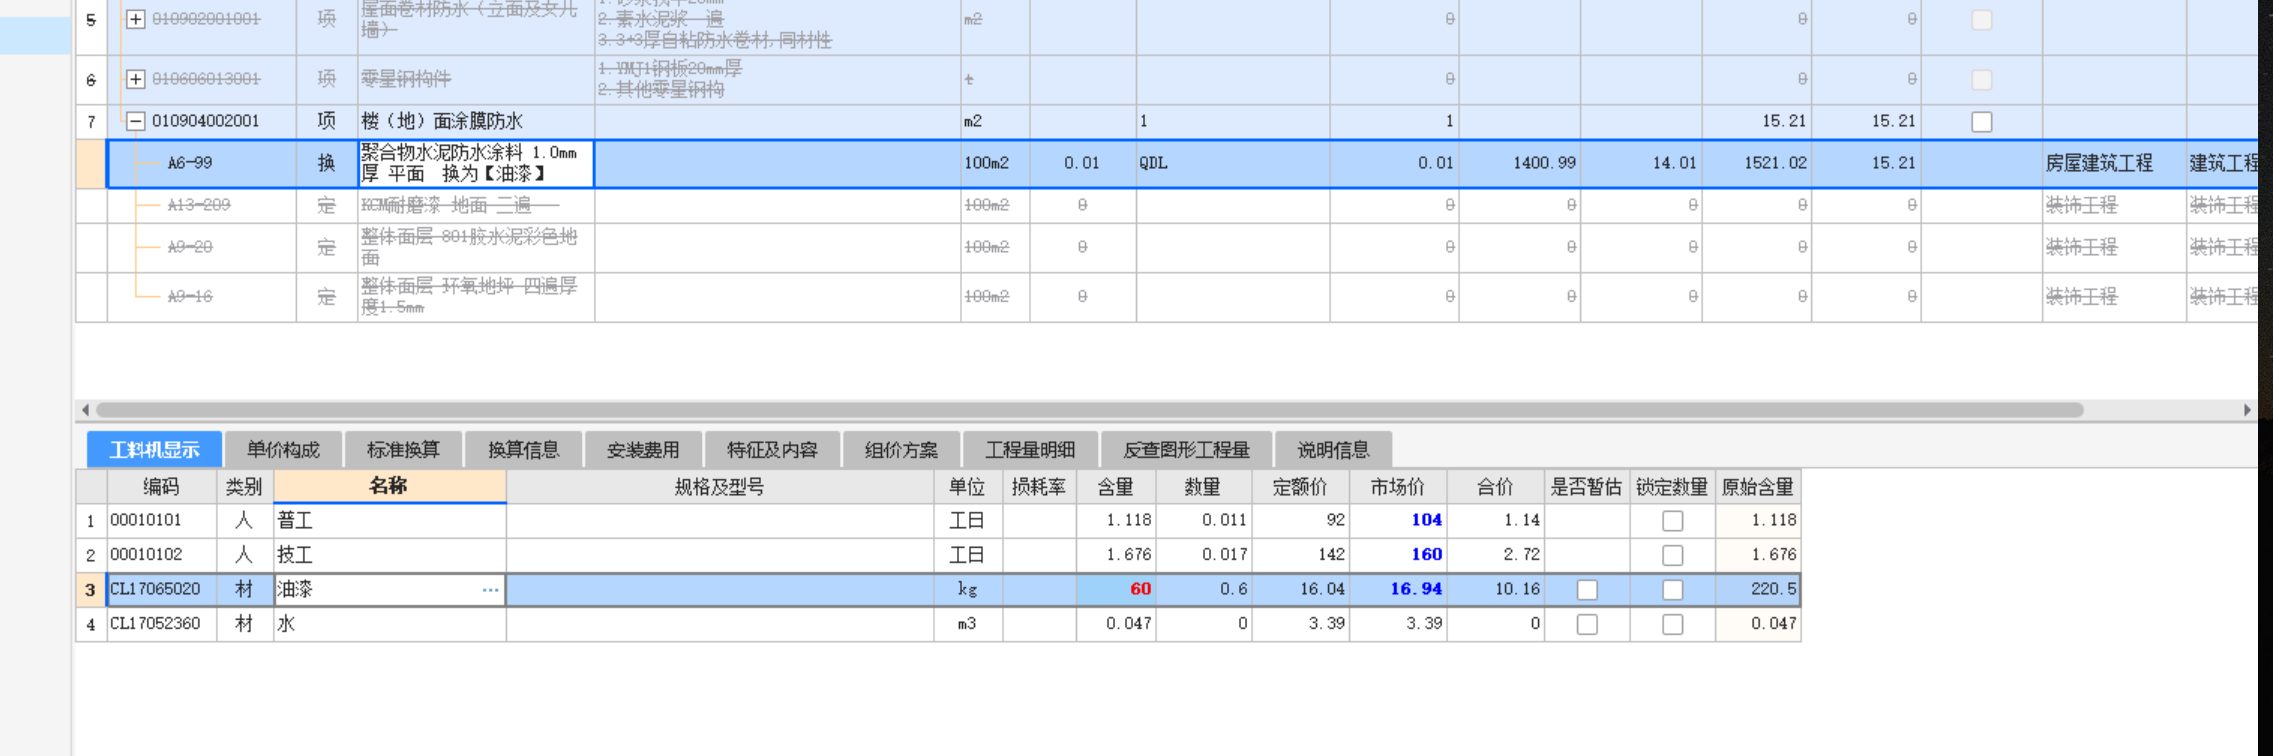The image size is (2273, 756).
Task: Select the 编码 column header
Action: (161, 487)
